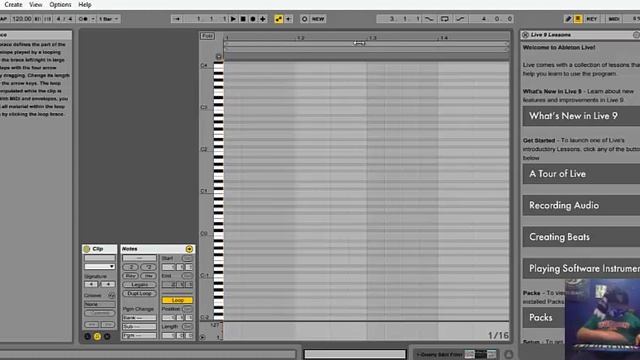Open the View menu

[36, 4]
